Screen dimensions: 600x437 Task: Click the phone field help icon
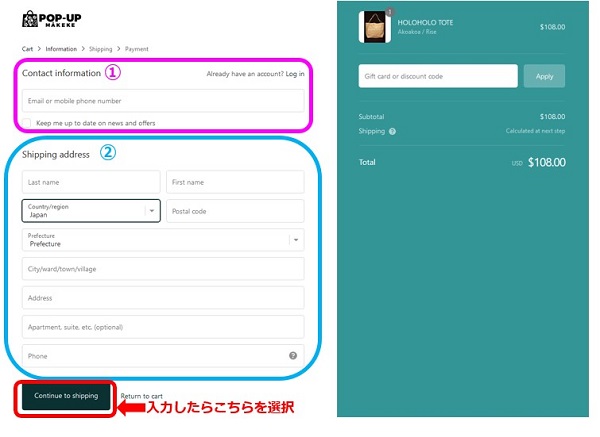[x=293, y=355]
